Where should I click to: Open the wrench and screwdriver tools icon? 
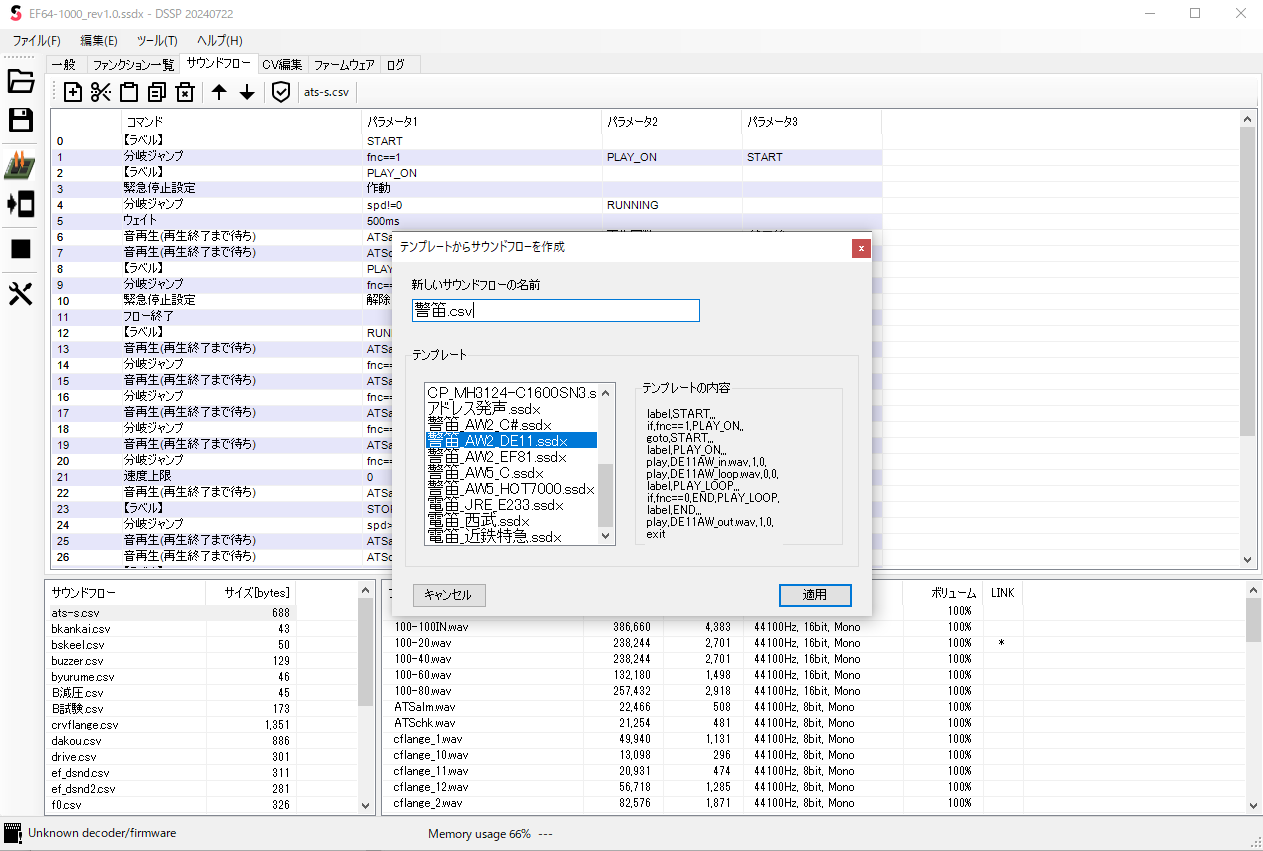21,293
